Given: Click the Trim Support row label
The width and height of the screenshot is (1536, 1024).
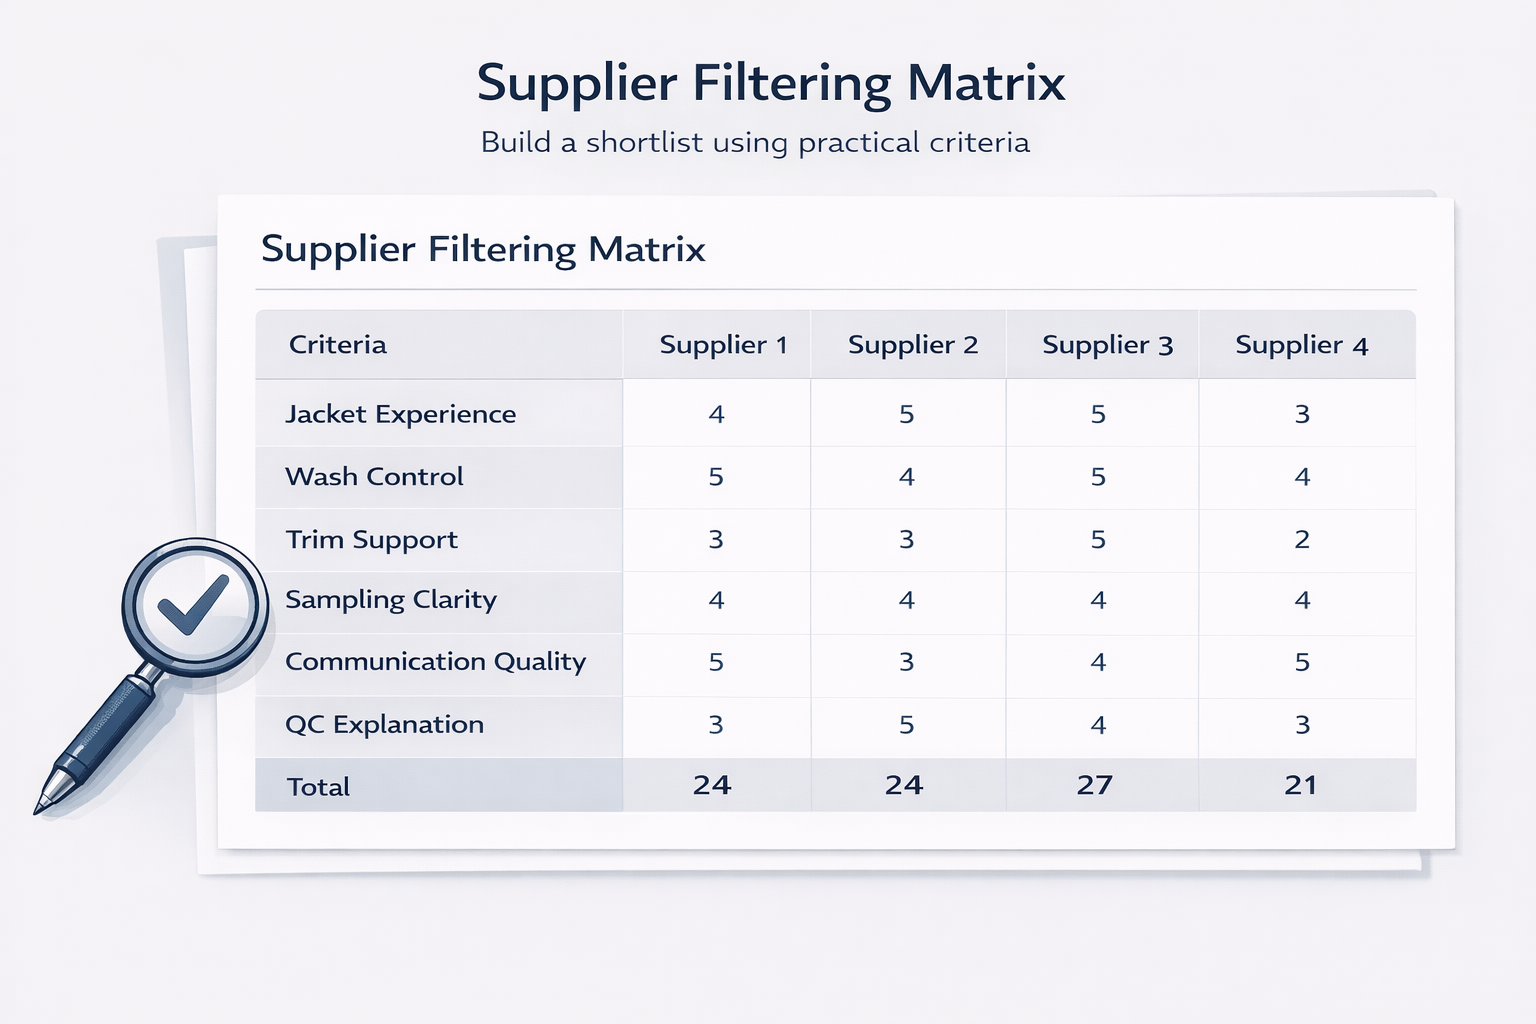Looking at the screenshot, I should click(x=372, y=540).
